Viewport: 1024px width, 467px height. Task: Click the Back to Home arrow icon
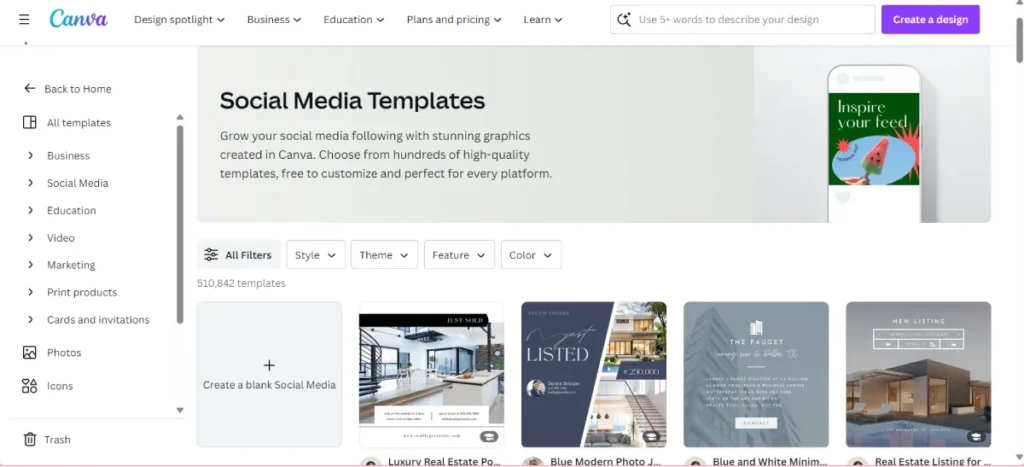tap(29, 88)
